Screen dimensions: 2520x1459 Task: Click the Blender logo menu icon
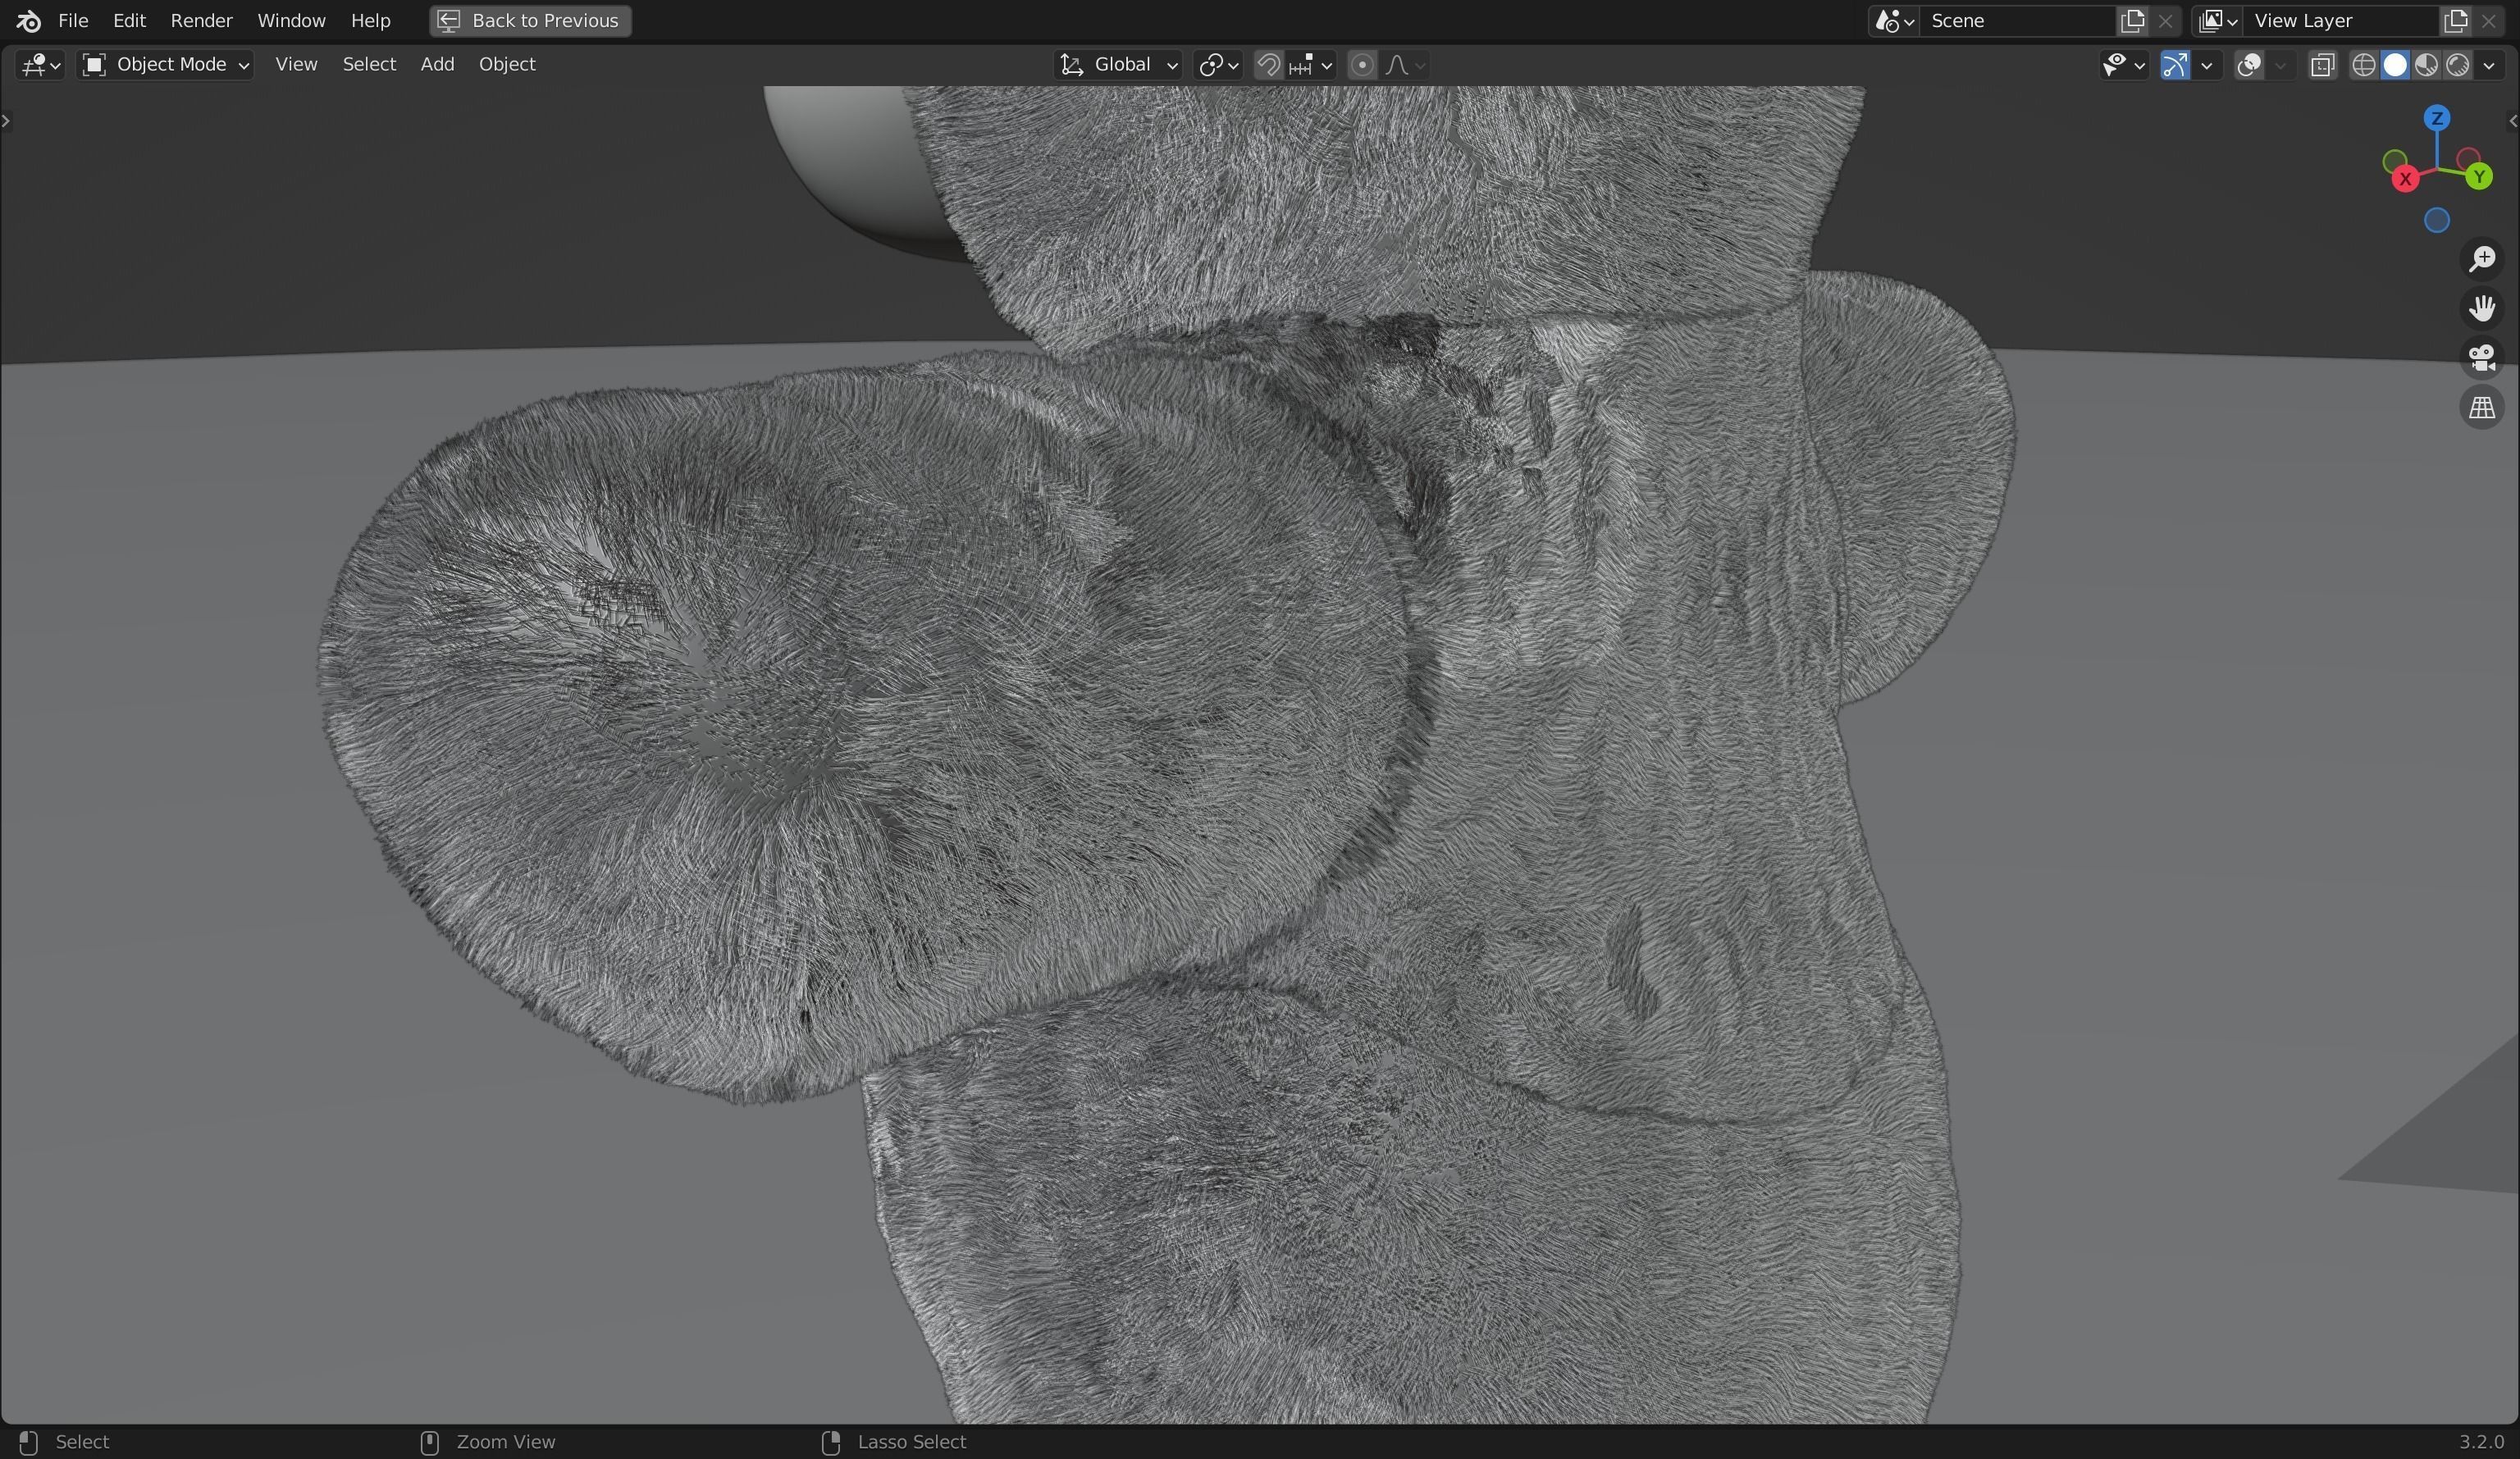pyautogui.click(x=28, y=21)
